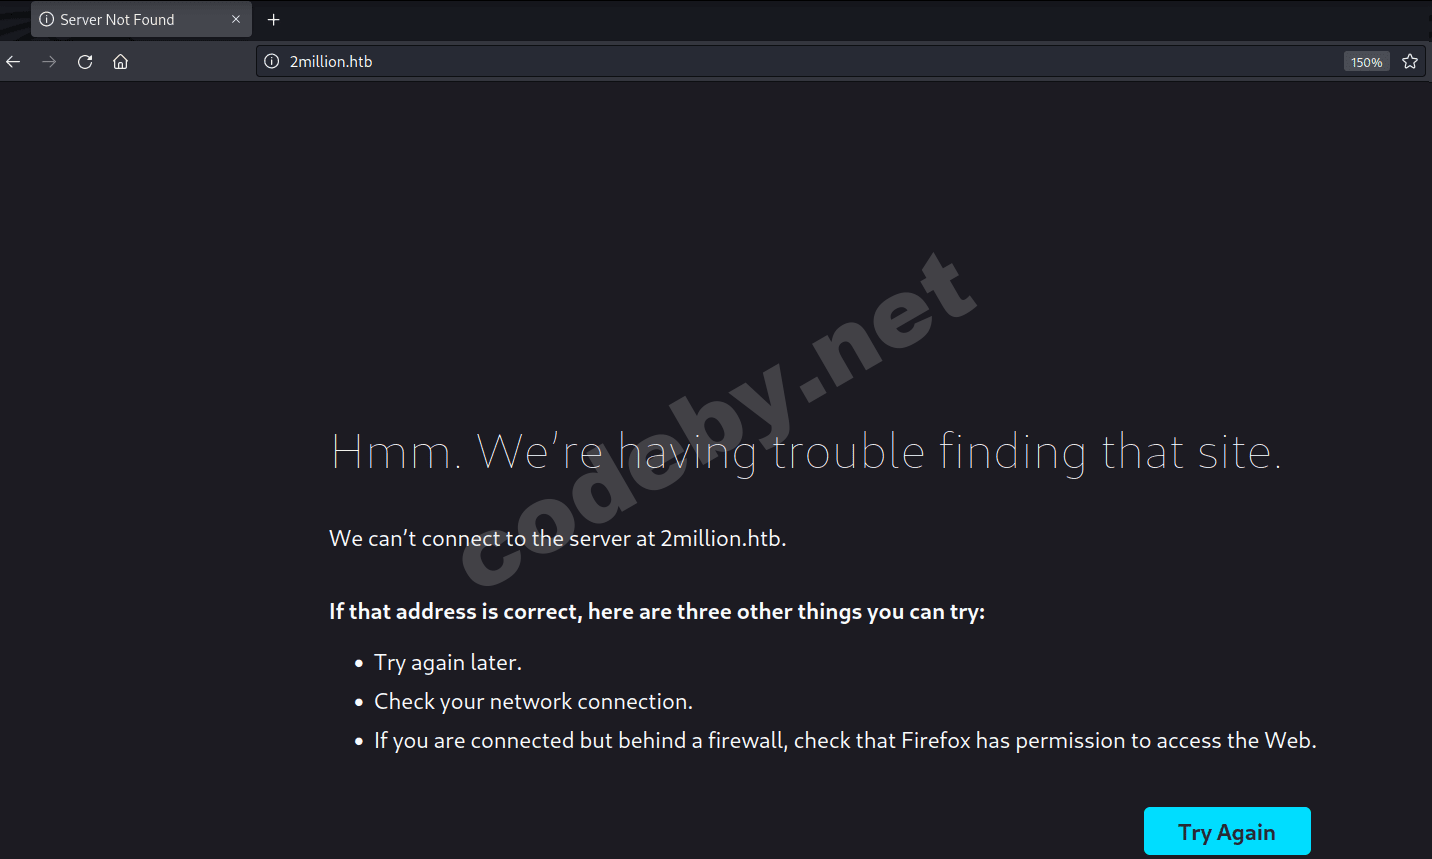This screenshot has width=1432, height=859.
Task: Close the Server Not Found tab
Action: tap(236, 20)
